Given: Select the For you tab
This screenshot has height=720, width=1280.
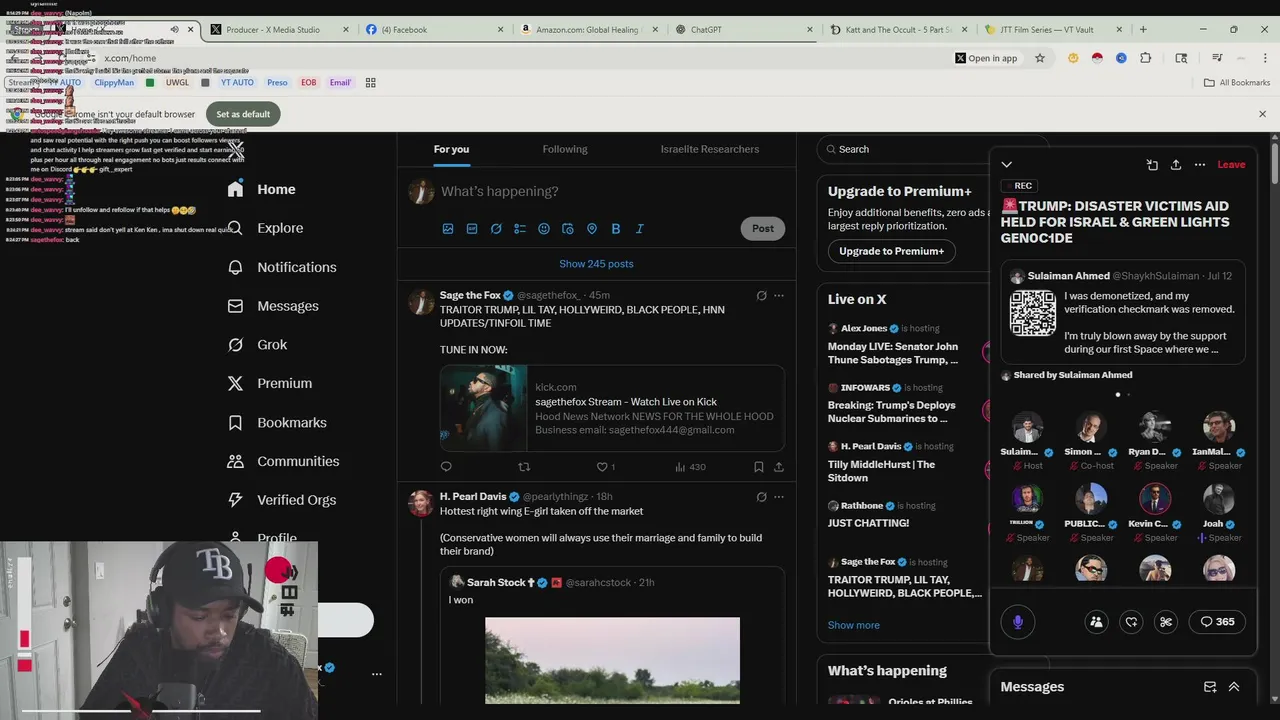Looking at the screenshot, I should tap(451, 149).
